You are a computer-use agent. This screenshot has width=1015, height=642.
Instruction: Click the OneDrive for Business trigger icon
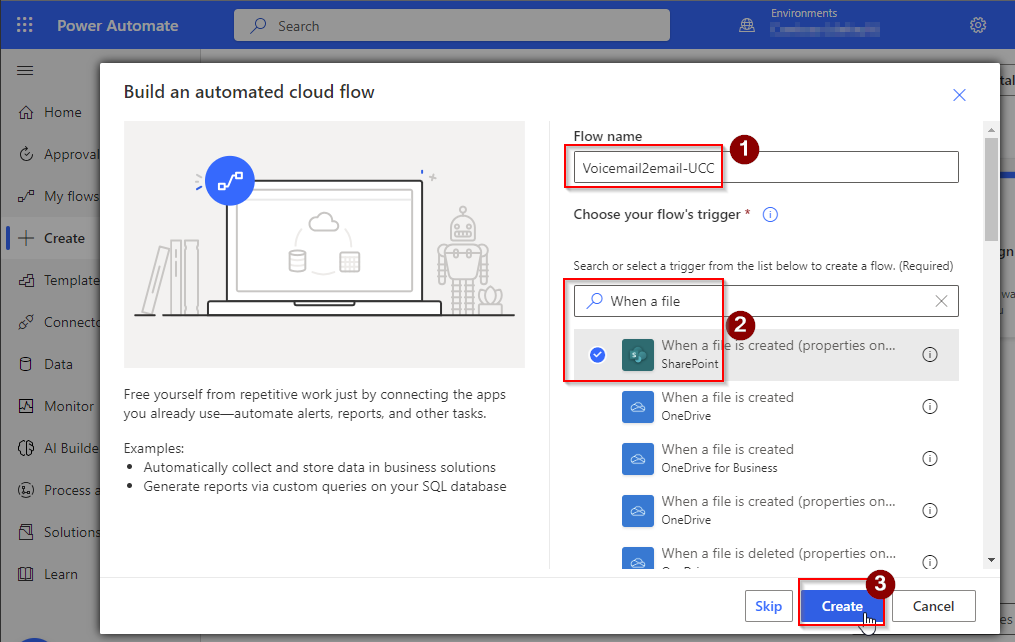coord(638,458)
